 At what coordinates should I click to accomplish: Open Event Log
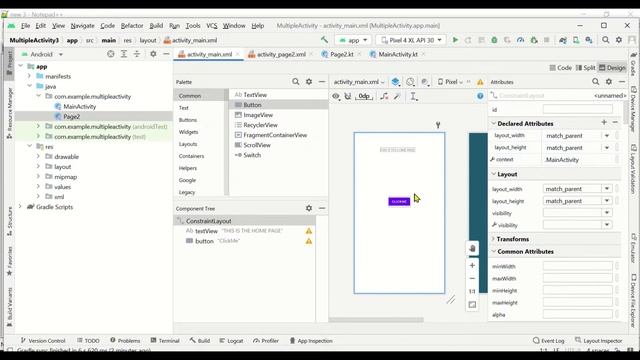click(549, 340)
